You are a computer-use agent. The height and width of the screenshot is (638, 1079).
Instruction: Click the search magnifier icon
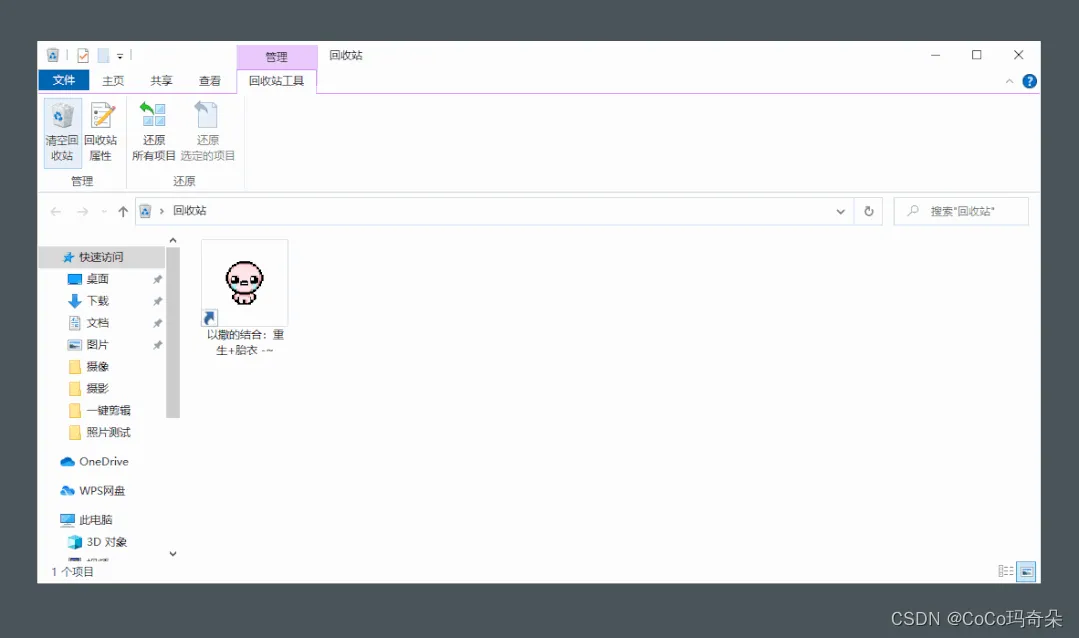[912, 211]
